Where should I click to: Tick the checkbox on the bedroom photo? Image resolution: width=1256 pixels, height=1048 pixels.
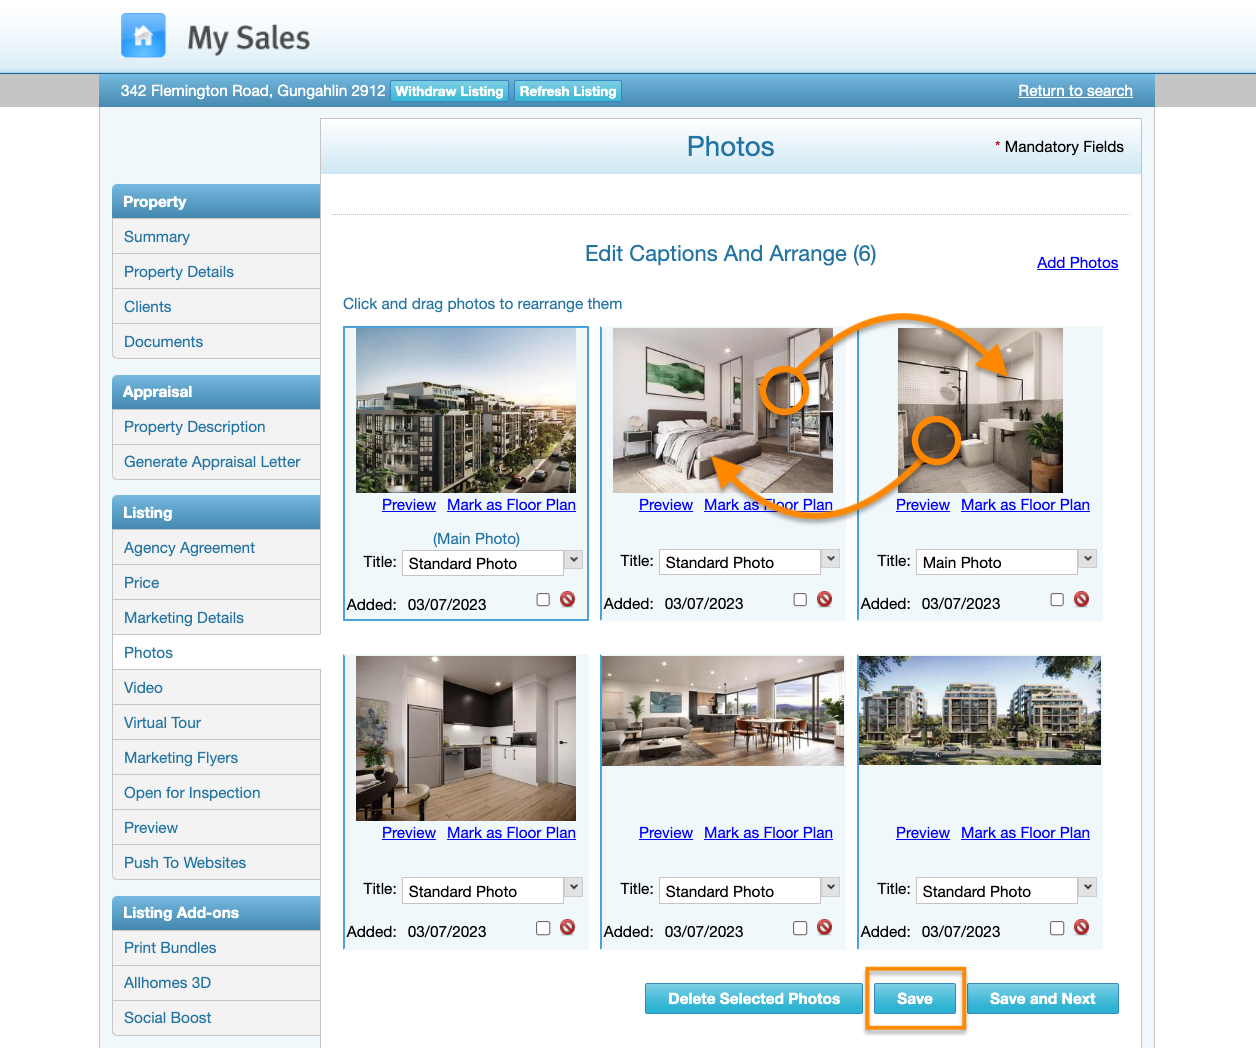tap(800, 599)
